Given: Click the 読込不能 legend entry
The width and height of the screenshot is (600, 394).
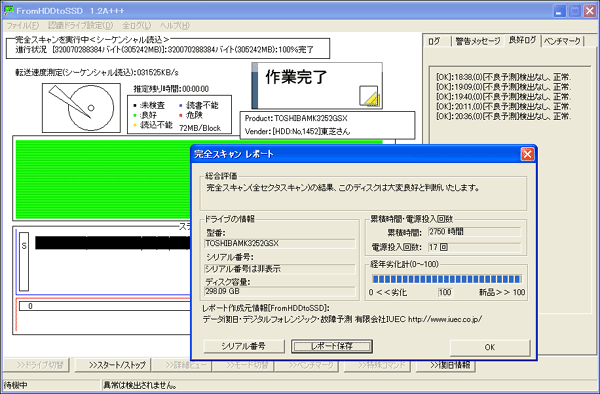Looking at the screenshot, I should coord(152,125).
